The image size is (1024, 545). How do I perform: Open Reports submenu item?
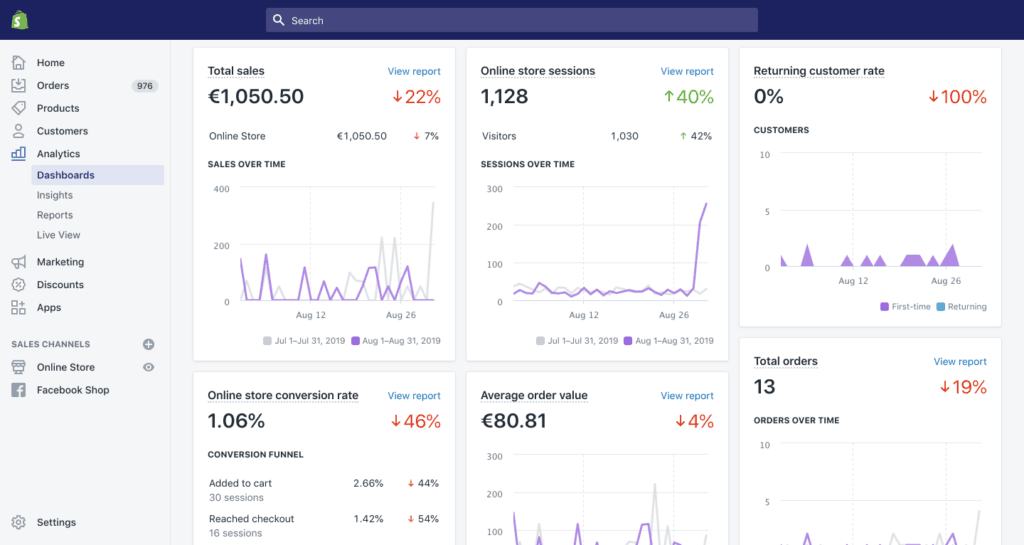pyautogui.click(x=55, y=215)
